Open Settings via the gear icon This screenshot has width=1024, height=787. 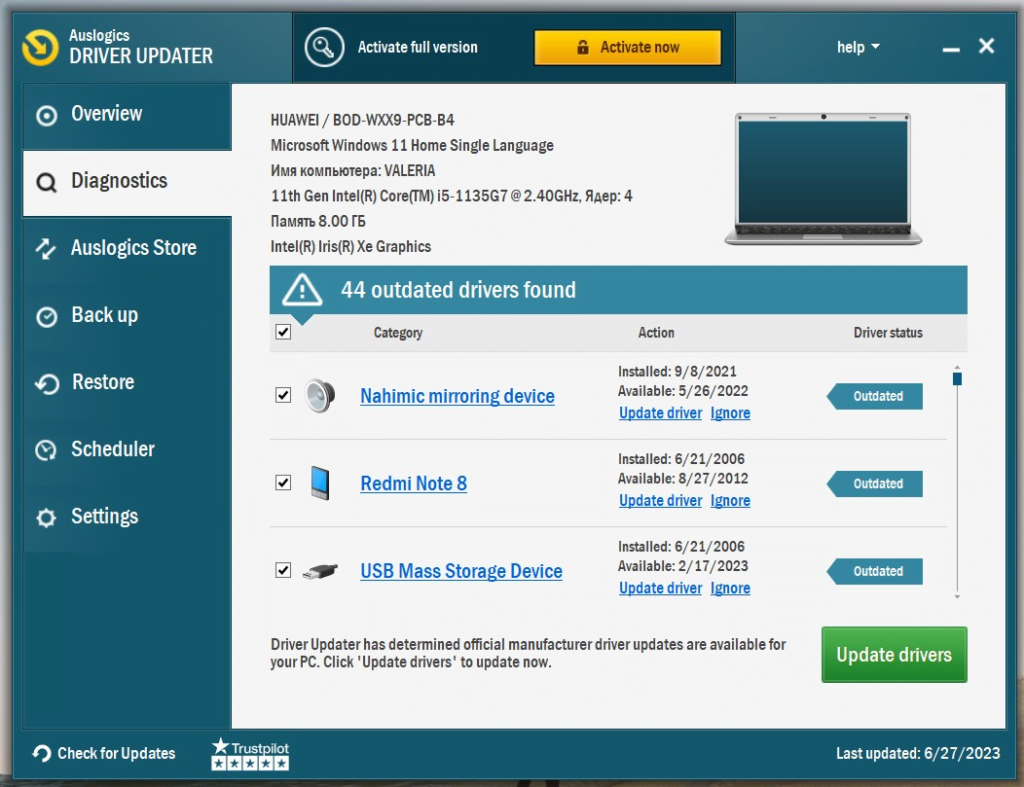(x=47, y=517)
